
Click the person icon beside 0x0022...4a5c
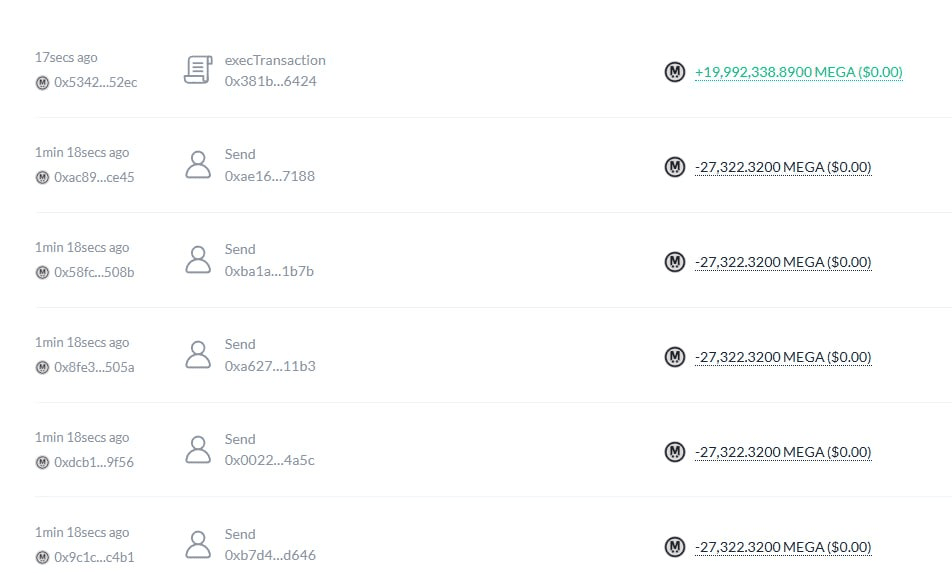pyautogui.click(x=198, y=450)
